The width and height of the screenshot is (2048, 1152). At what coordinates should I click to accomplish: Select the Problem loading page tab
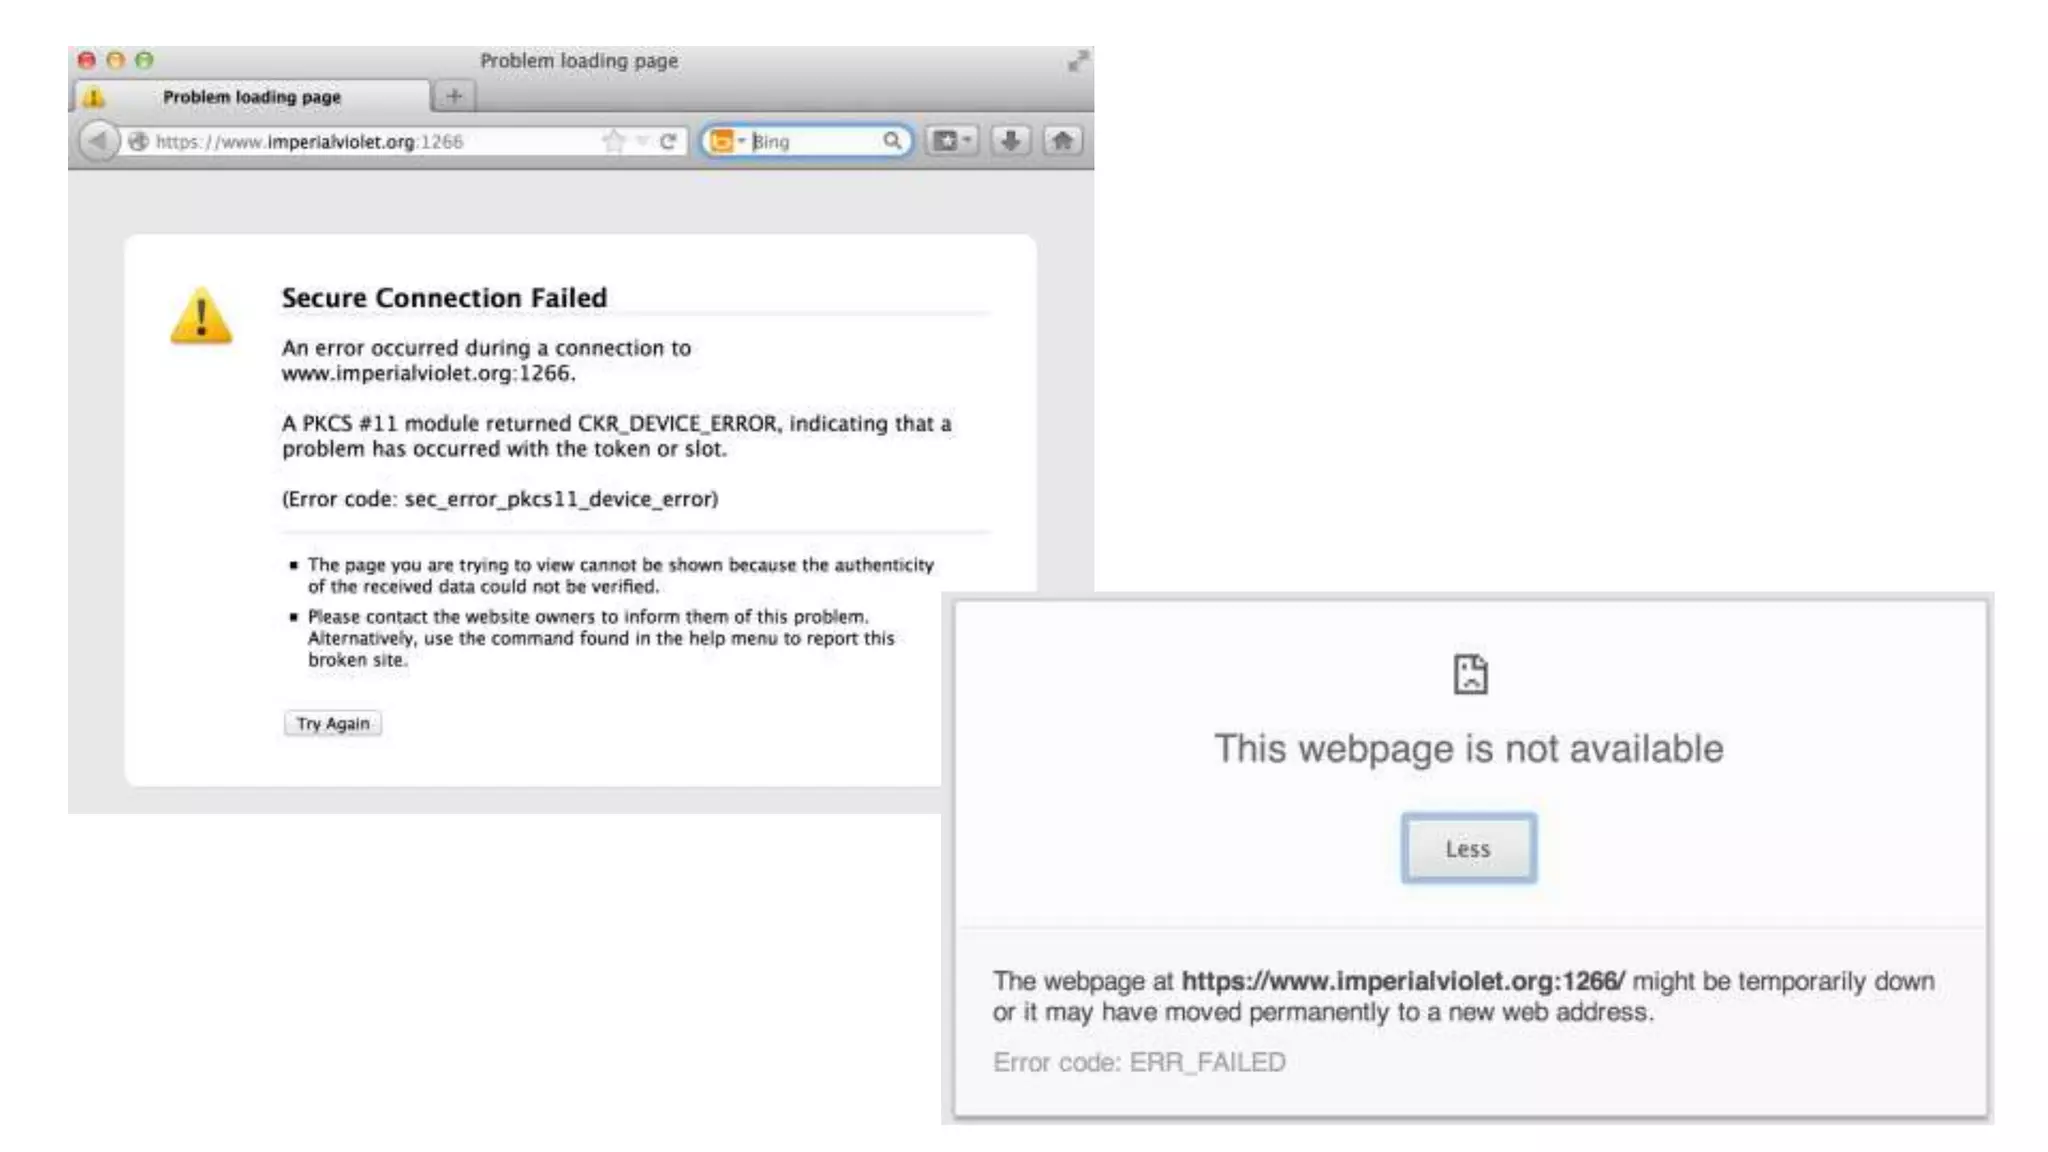(252, 97)
